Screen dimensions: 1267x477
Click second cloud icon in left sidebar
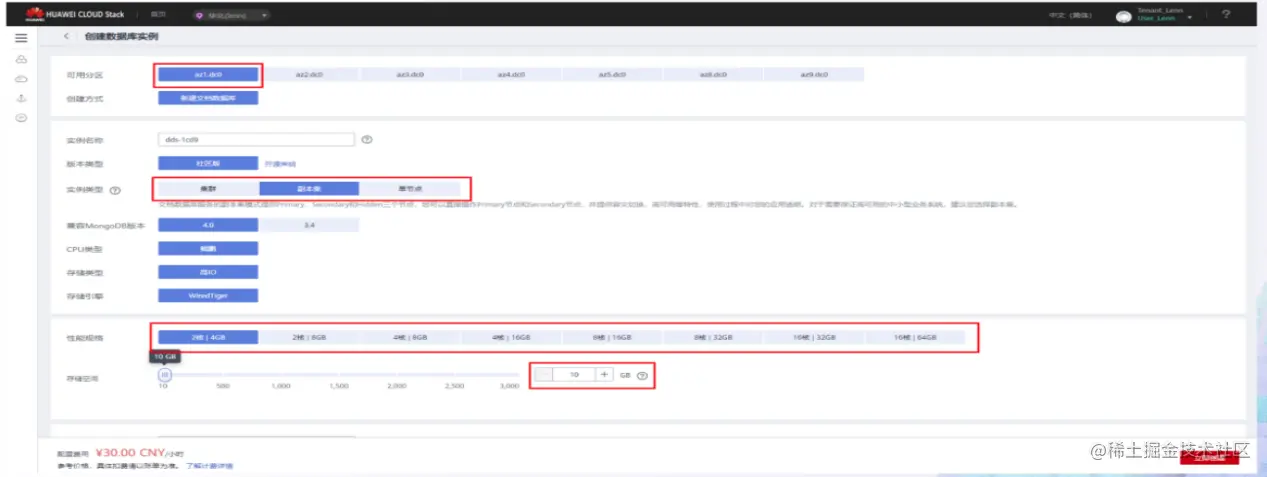[x=20, y=79]
